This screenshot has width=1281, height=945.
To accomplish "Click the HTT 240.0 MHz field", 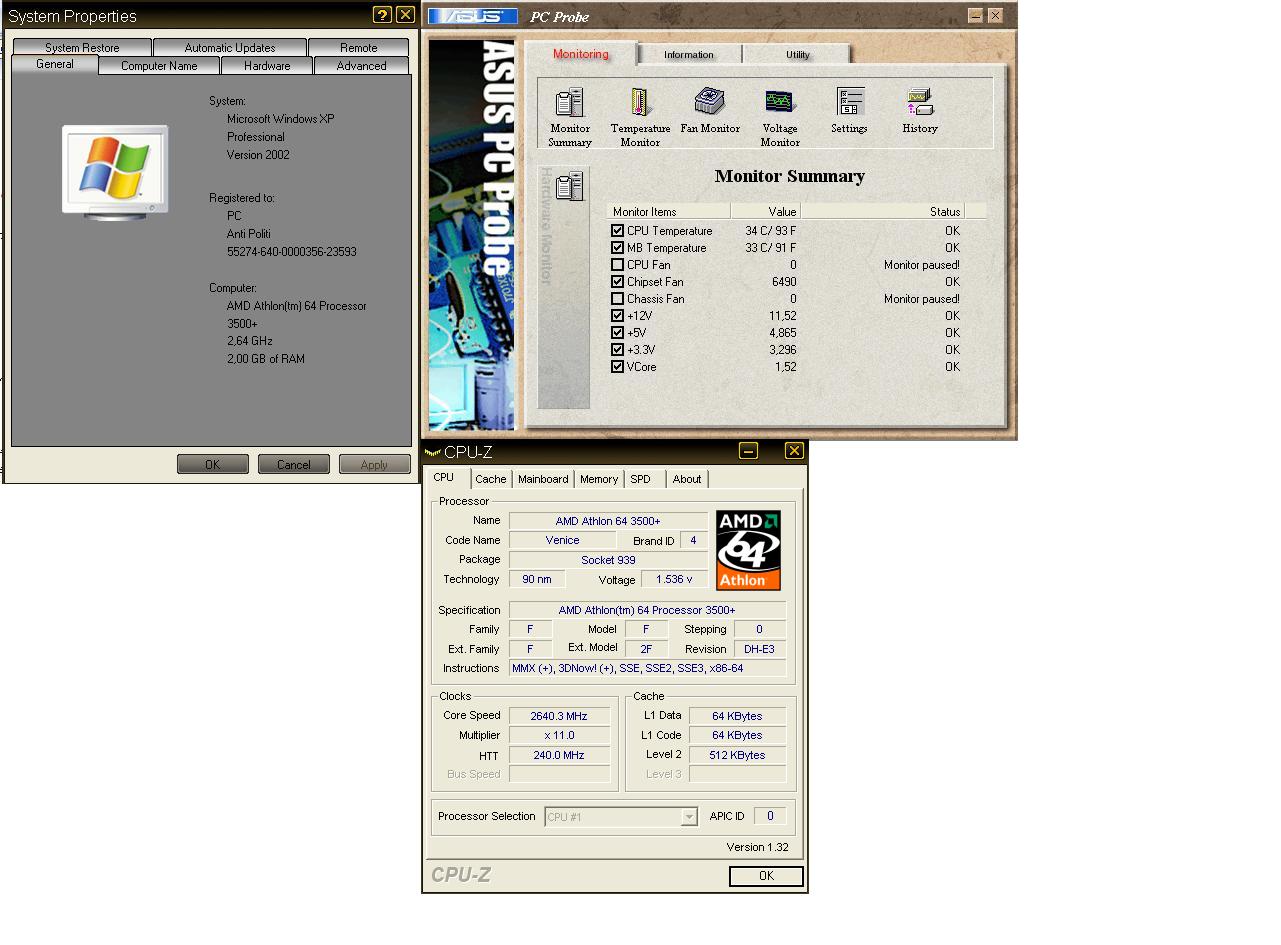I will (x=559, y=755).
